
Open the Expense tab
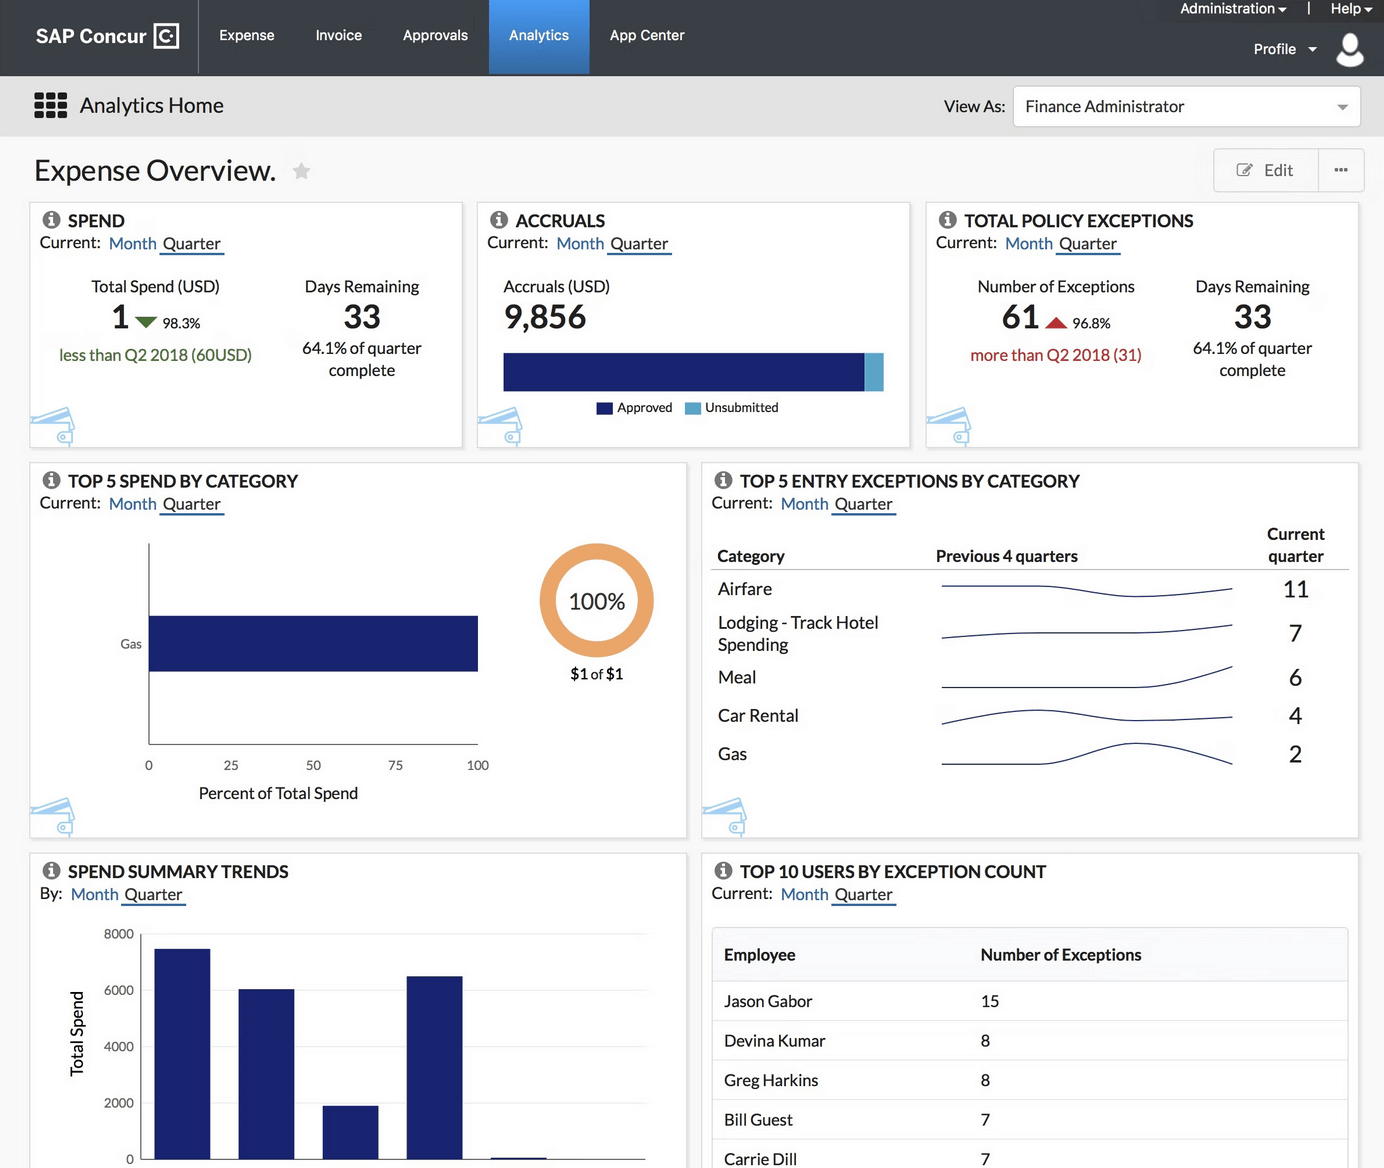coord(247,36)
